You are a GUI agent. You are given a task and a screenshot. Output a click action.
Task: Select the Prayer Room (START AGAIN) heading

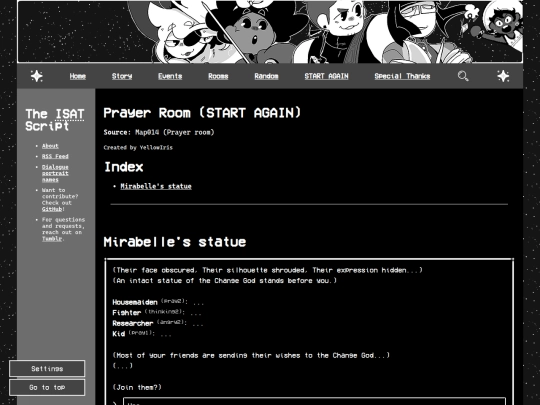pos(202,113)
